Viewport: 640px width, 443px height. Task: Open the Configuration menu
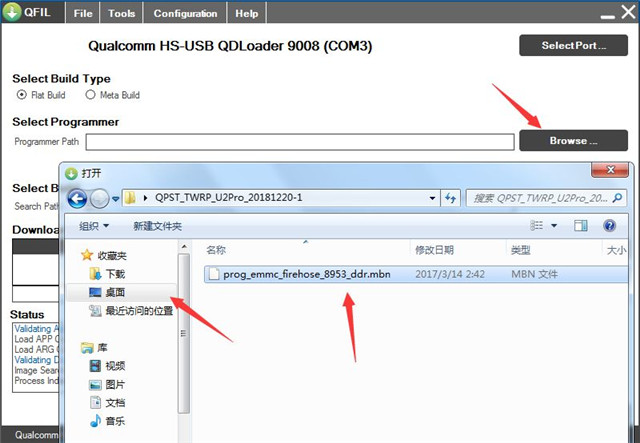185,14
